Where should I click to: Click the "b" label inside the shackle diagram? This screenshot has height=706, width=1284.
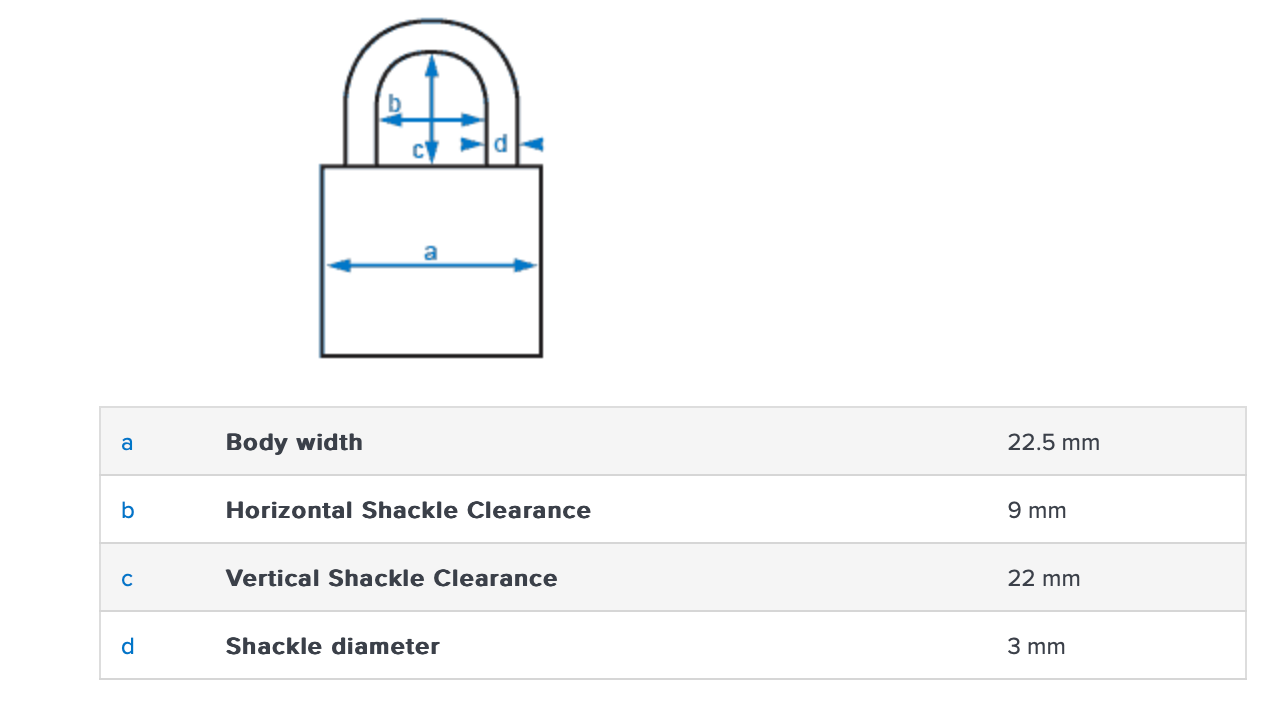click(x=394, y=103)
